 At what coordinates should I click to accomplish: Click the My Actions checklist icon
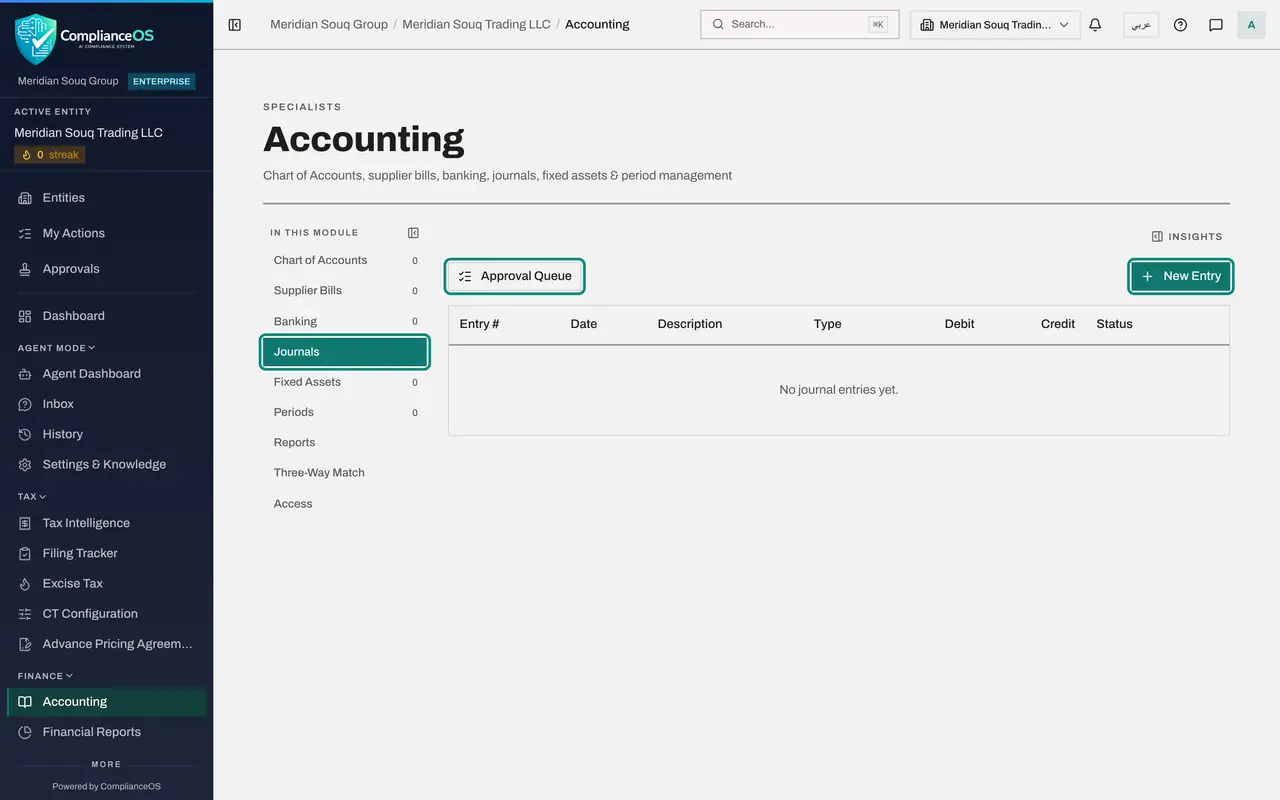coord(25,233)
